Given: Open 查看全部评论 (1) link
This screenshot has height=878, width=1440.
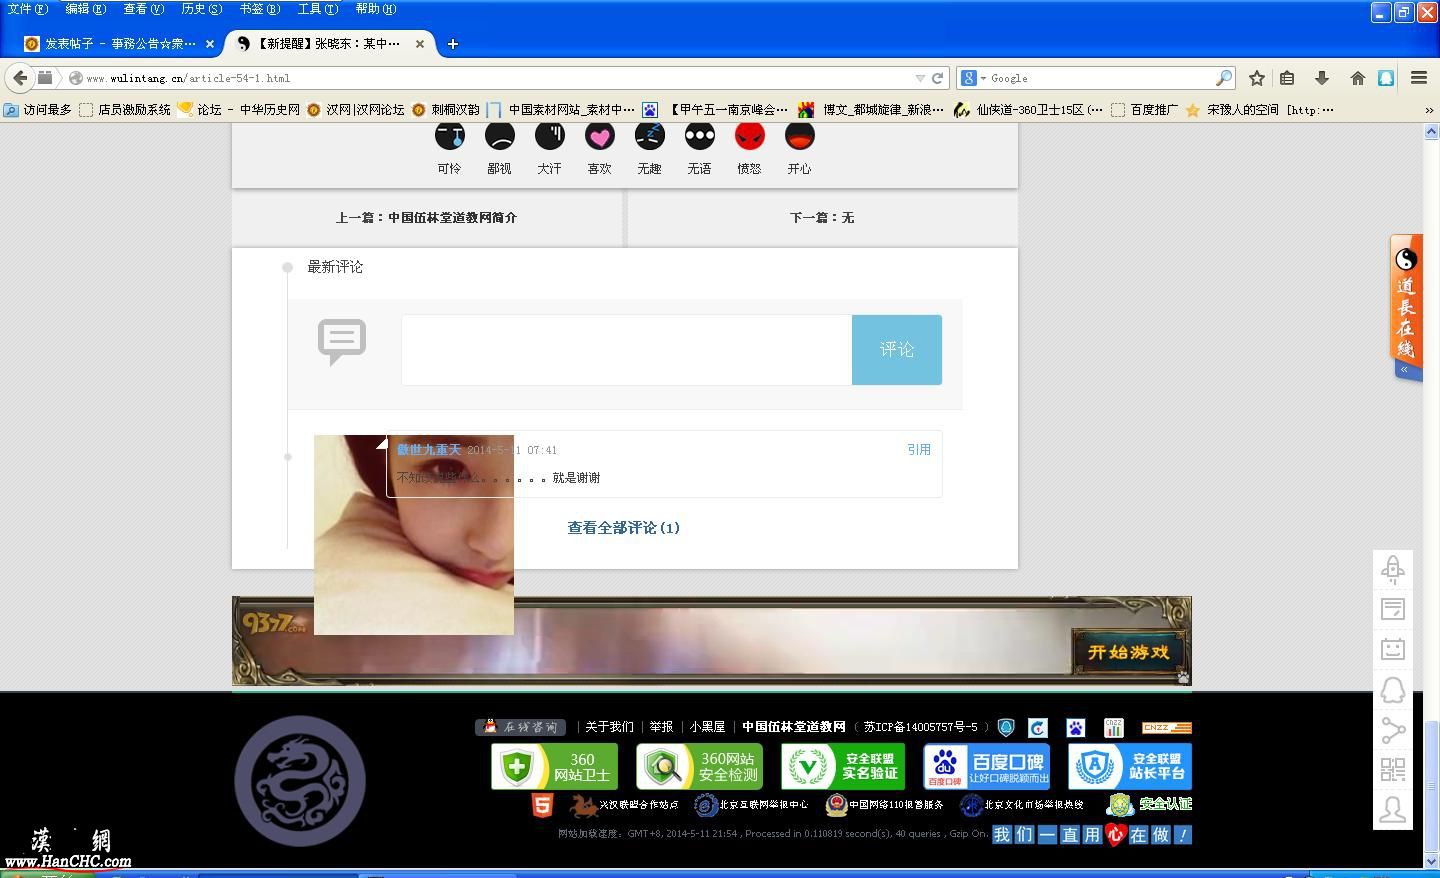Looking at the screenshot, I should click(x=623, y=528).
